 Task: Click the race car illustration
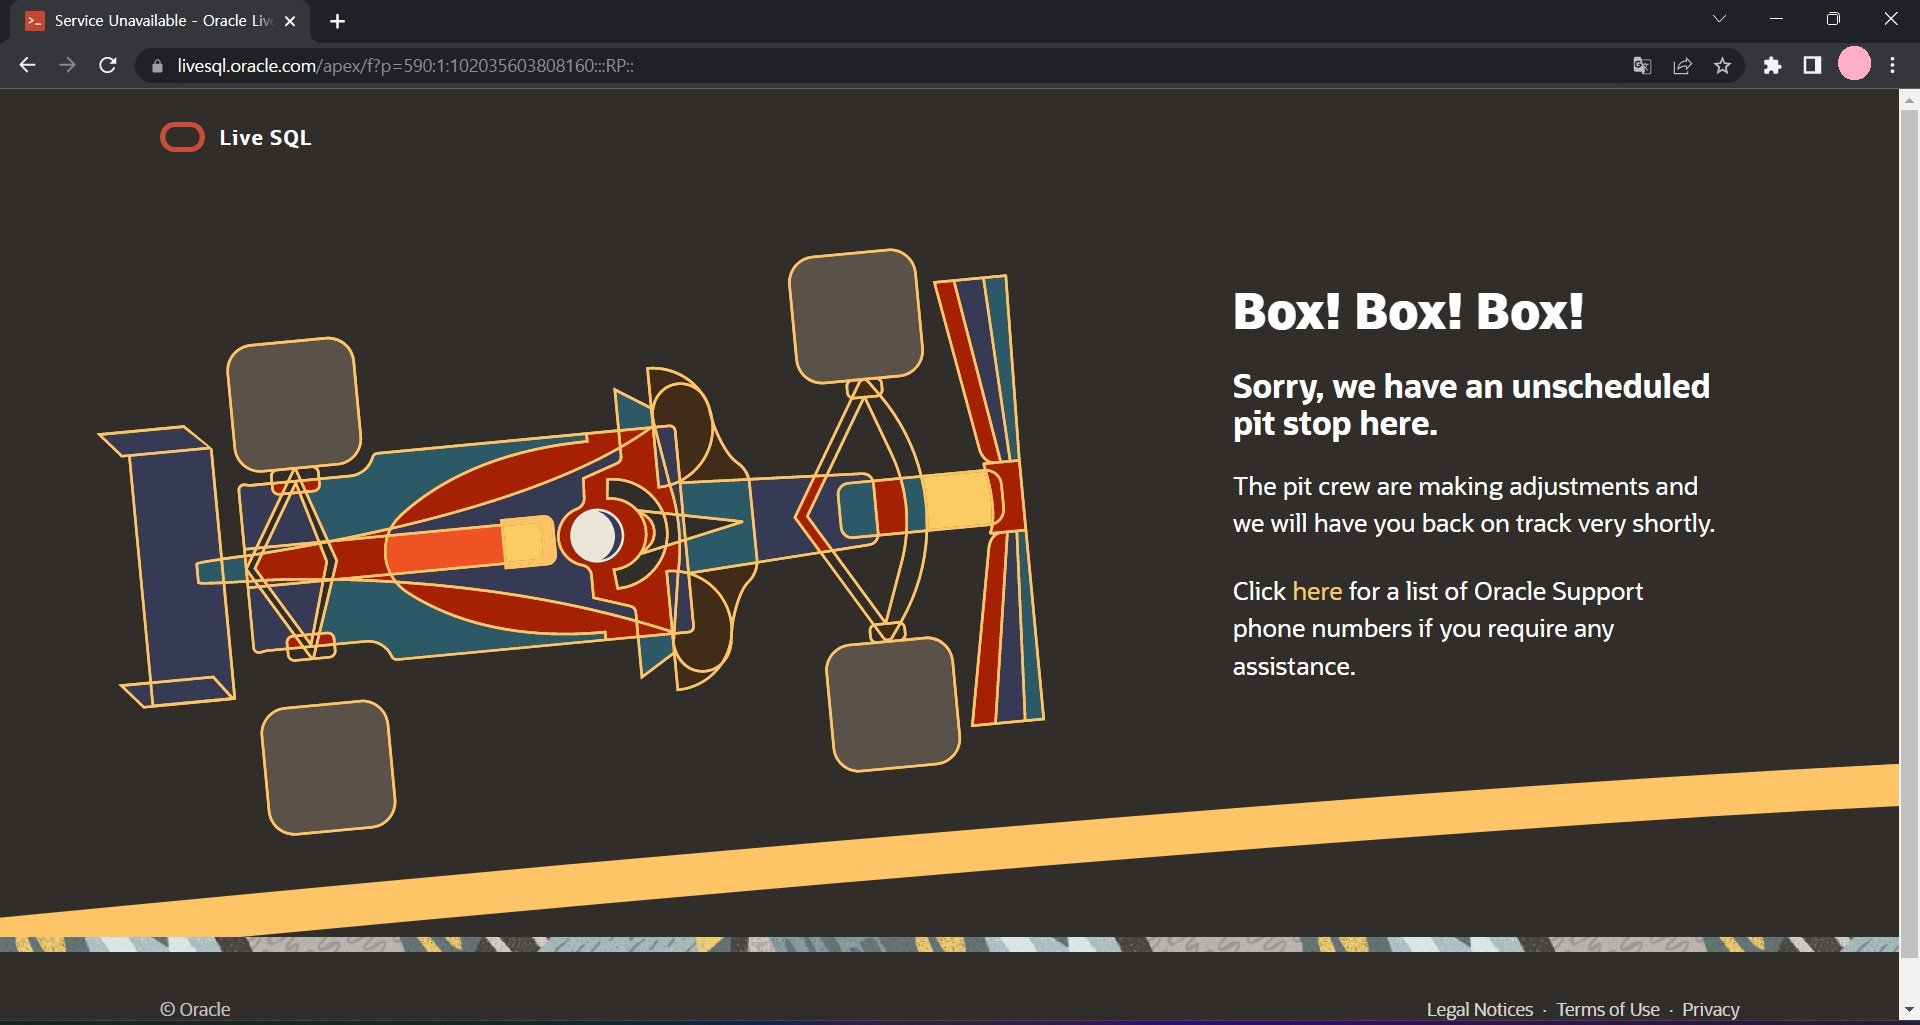pyautogui.click(x=570, y=540)
